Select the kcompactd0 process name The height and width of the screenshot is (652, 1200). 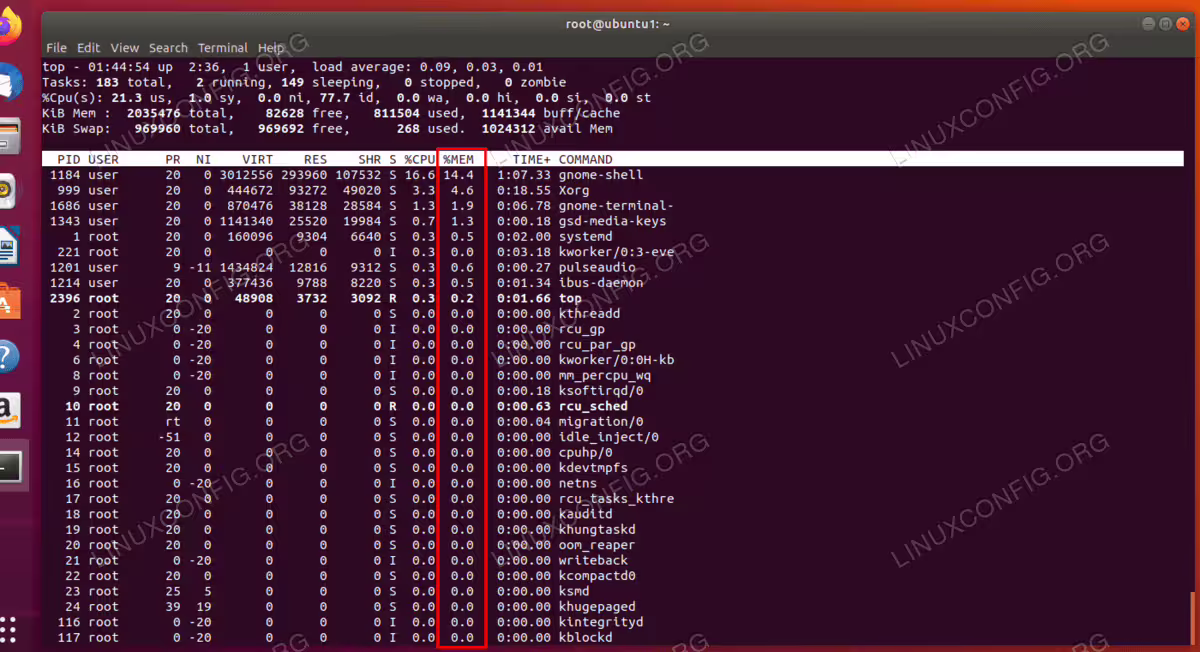[597, 576]
